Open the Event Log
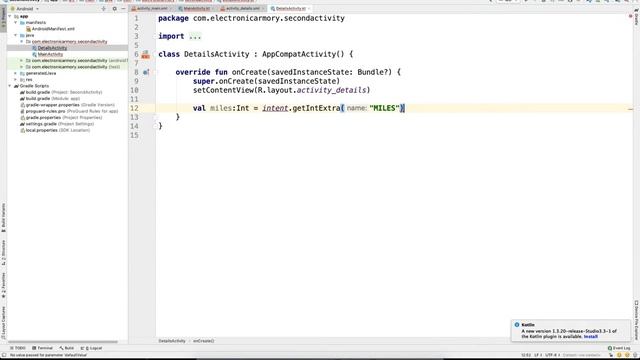640x360 pixels. pyautogui.click(x=619, y=348)
